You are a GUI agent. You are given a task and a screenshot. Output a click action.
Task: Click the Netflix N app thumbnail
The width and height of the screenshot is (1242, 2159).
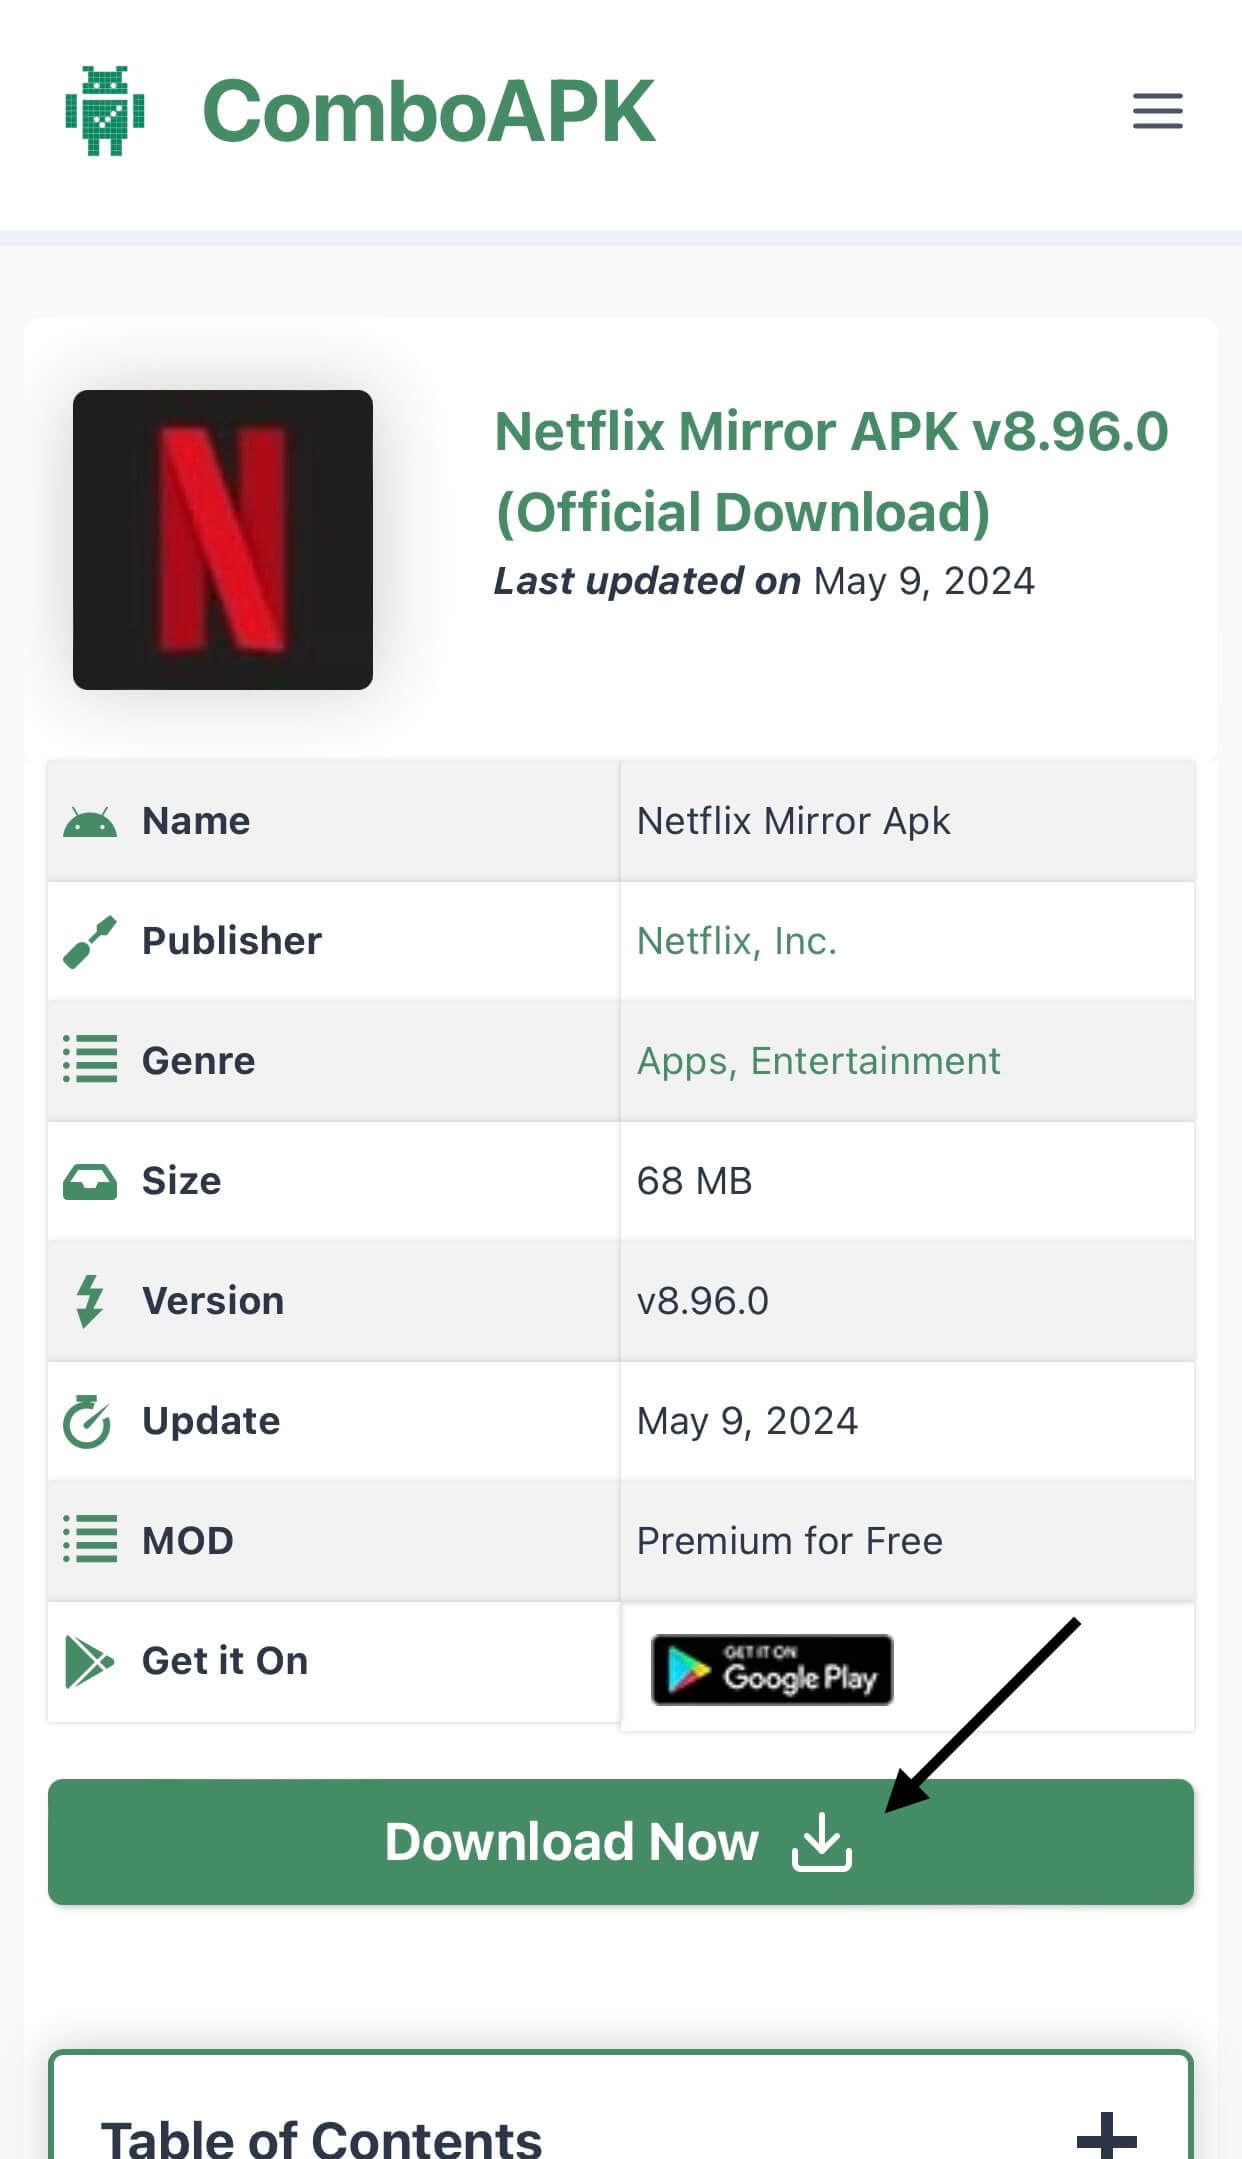[x=223, y=540]
